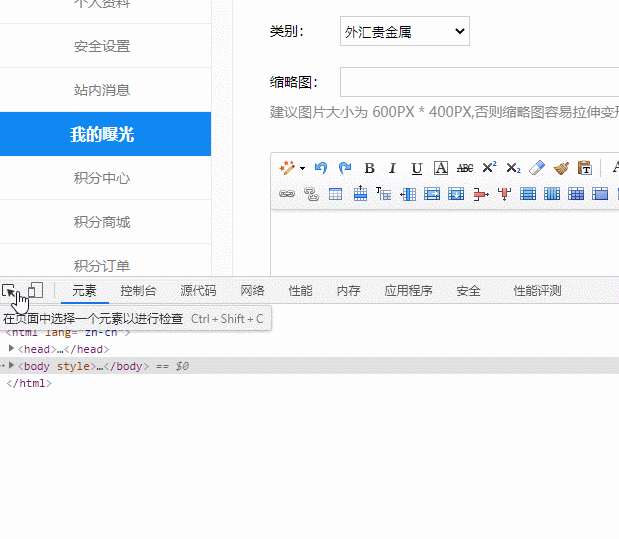Open the 类别 dropdown showing 外汇贵金属
Viewport: 619px width, 539px height.
point(404,32)
